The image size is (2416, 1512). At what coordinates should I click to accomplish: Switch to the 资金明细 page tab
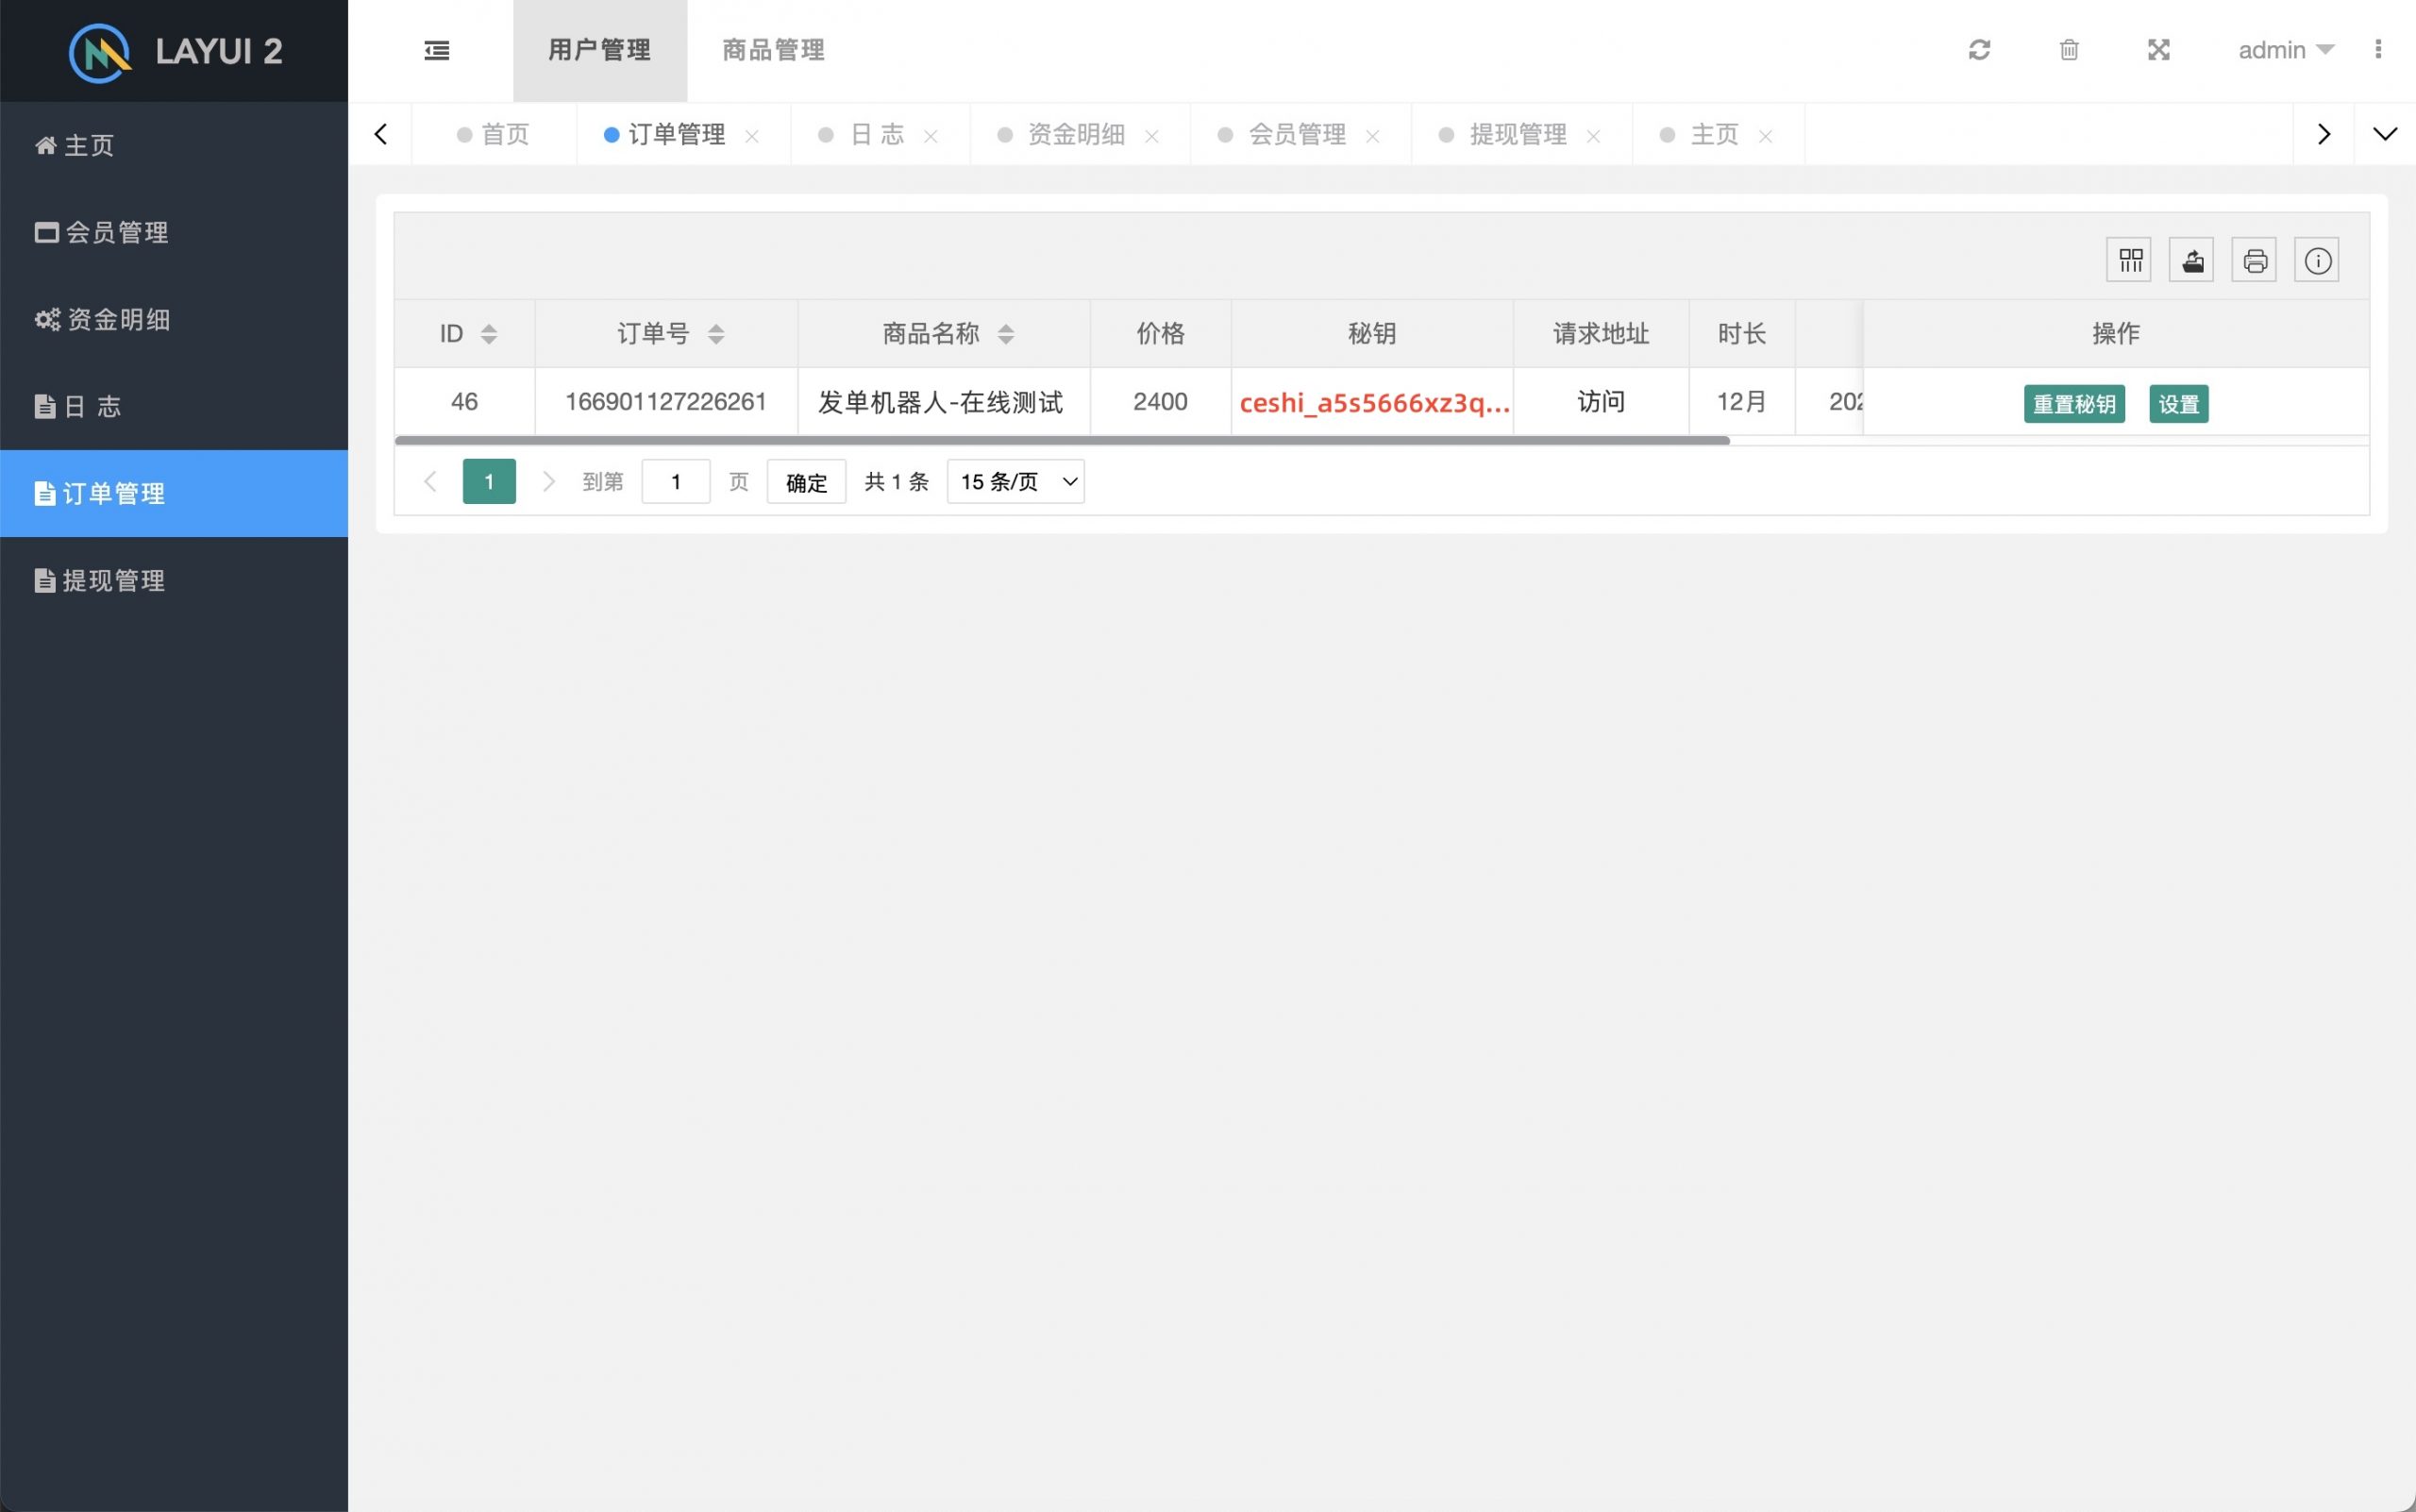tap(1075, 134)
